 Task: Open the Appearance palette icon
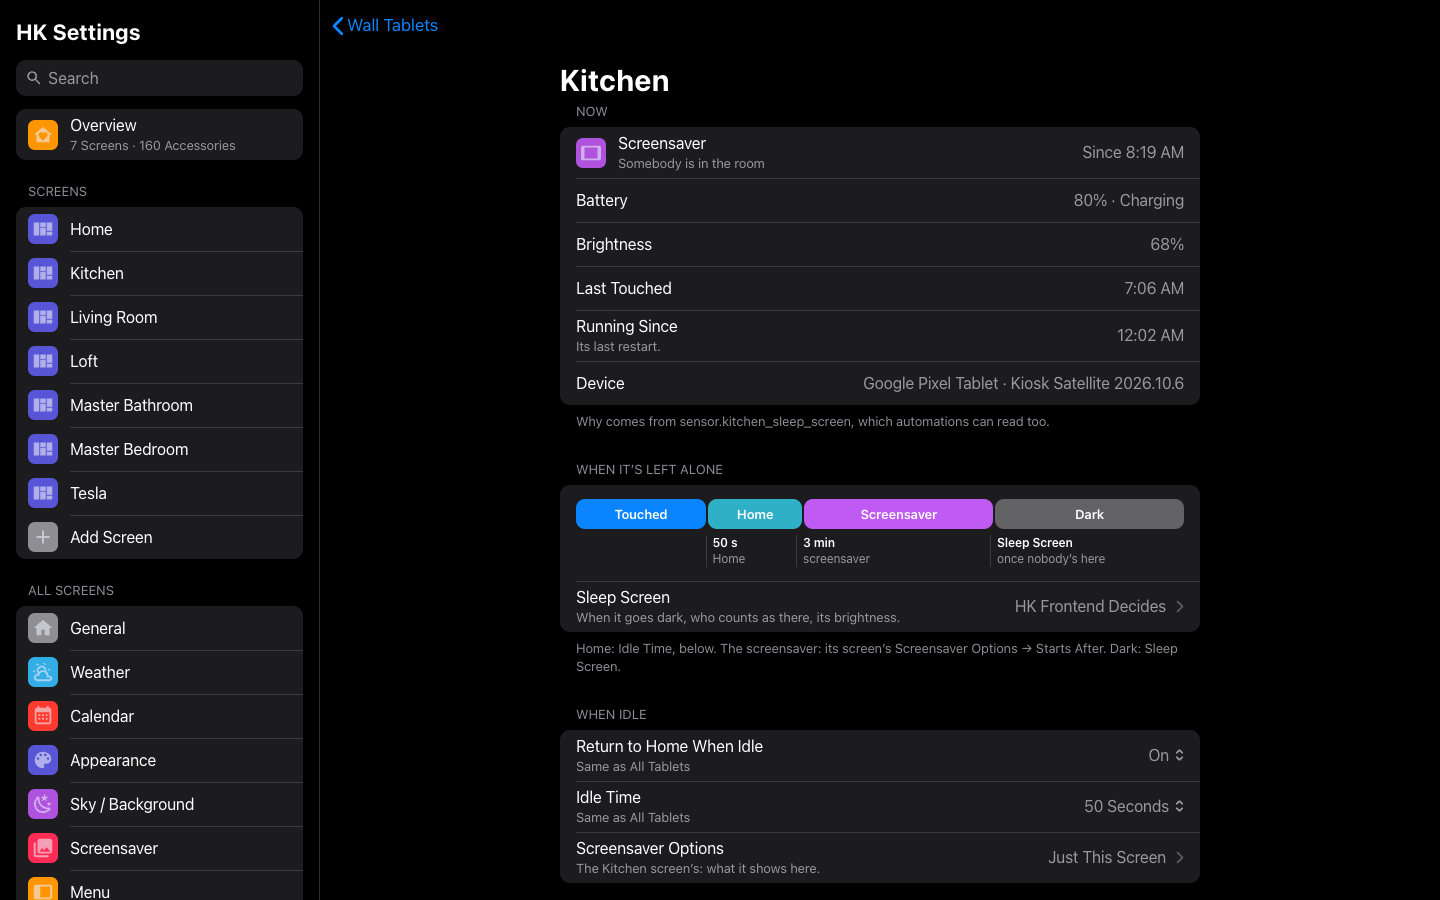pos(43,760)
